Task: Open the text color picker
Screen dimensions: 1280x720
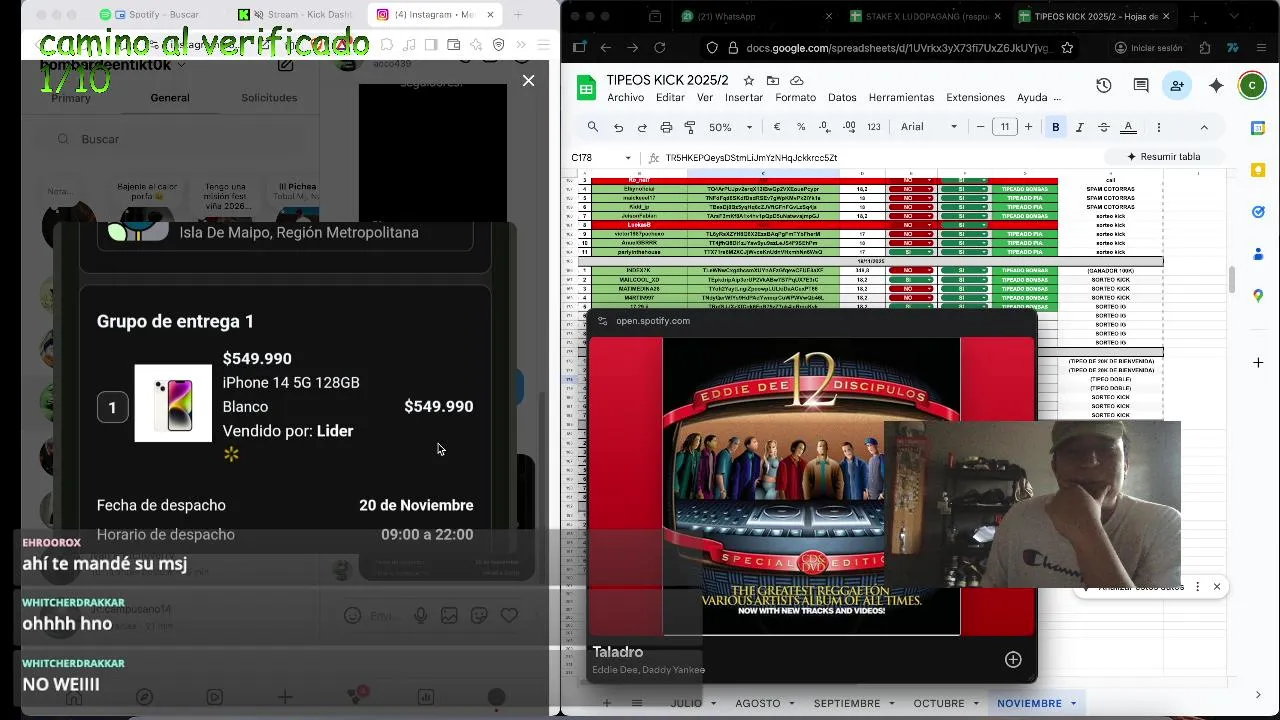Action: 1128,127
